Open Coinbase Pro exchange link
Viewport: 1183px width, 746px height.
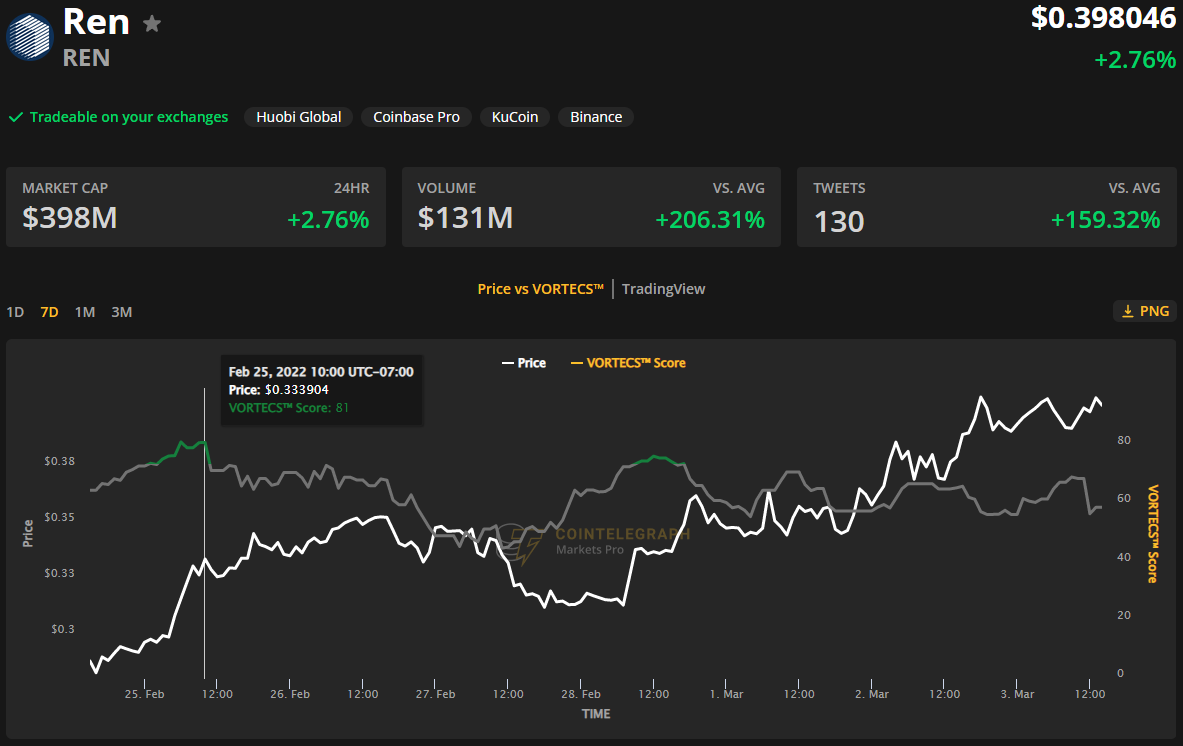pyautogui.click(x=416, y=117)
